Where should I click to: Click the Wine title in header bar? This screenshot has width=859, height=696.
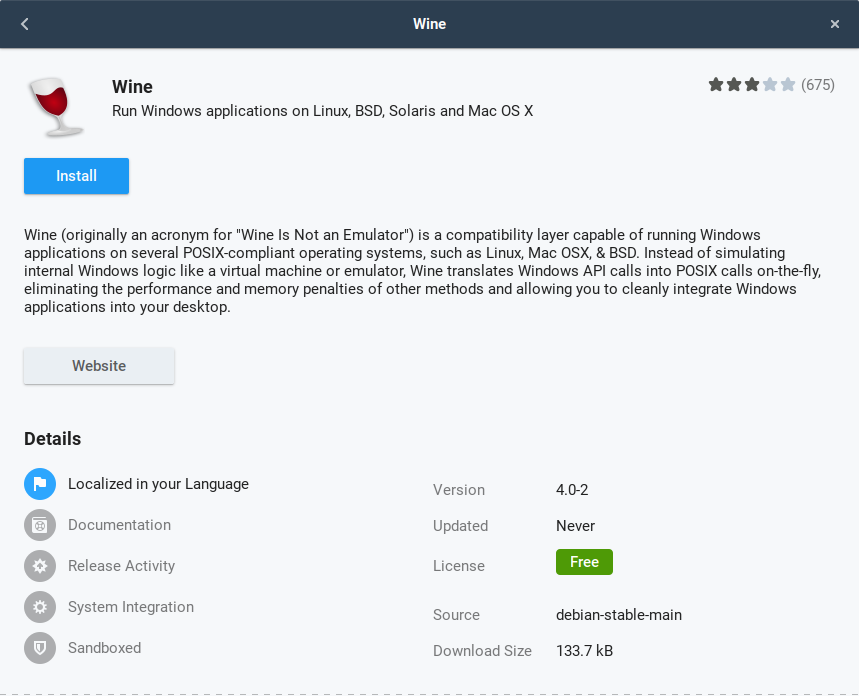tap(429, 24)
